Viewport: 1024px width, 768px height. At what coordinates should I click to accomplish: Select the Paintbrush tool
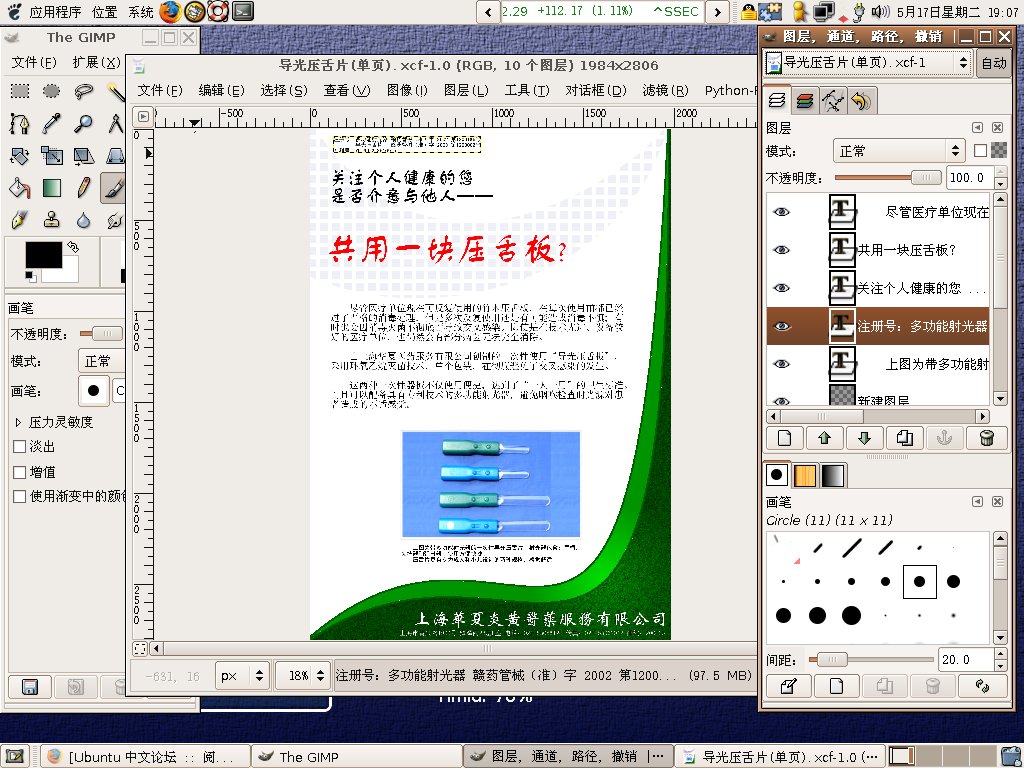114,188
